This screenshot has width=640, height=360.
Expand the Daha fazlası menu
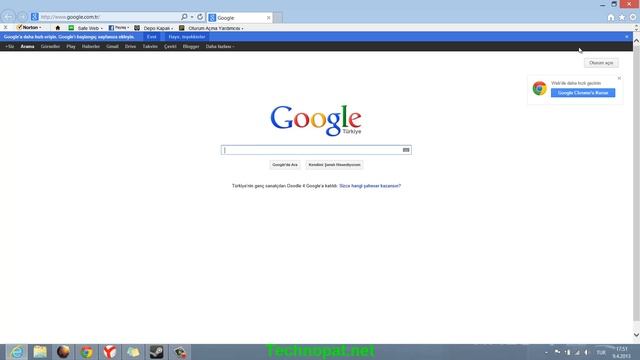click(220, 47)
